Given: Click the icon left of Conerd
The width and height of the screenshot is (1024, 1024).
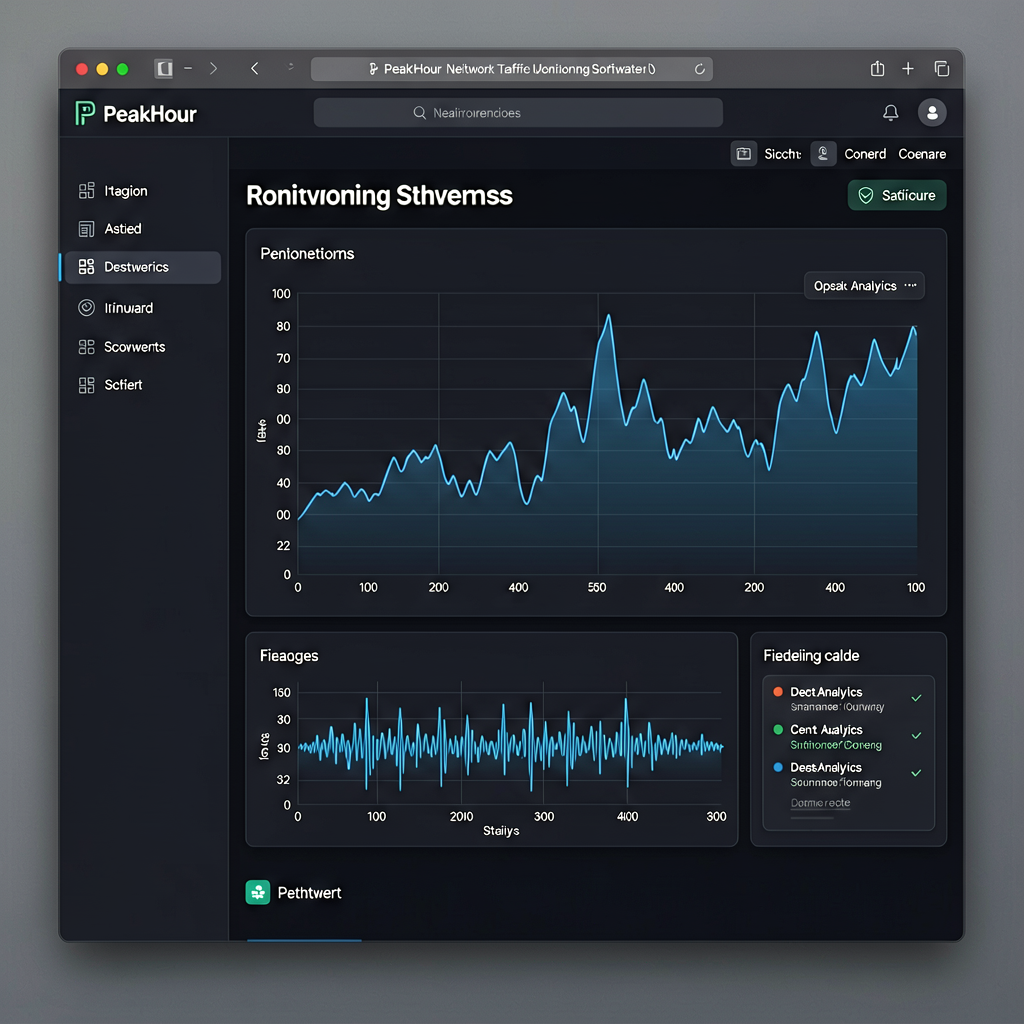Looking at the screenshot, I should [824, 154].
